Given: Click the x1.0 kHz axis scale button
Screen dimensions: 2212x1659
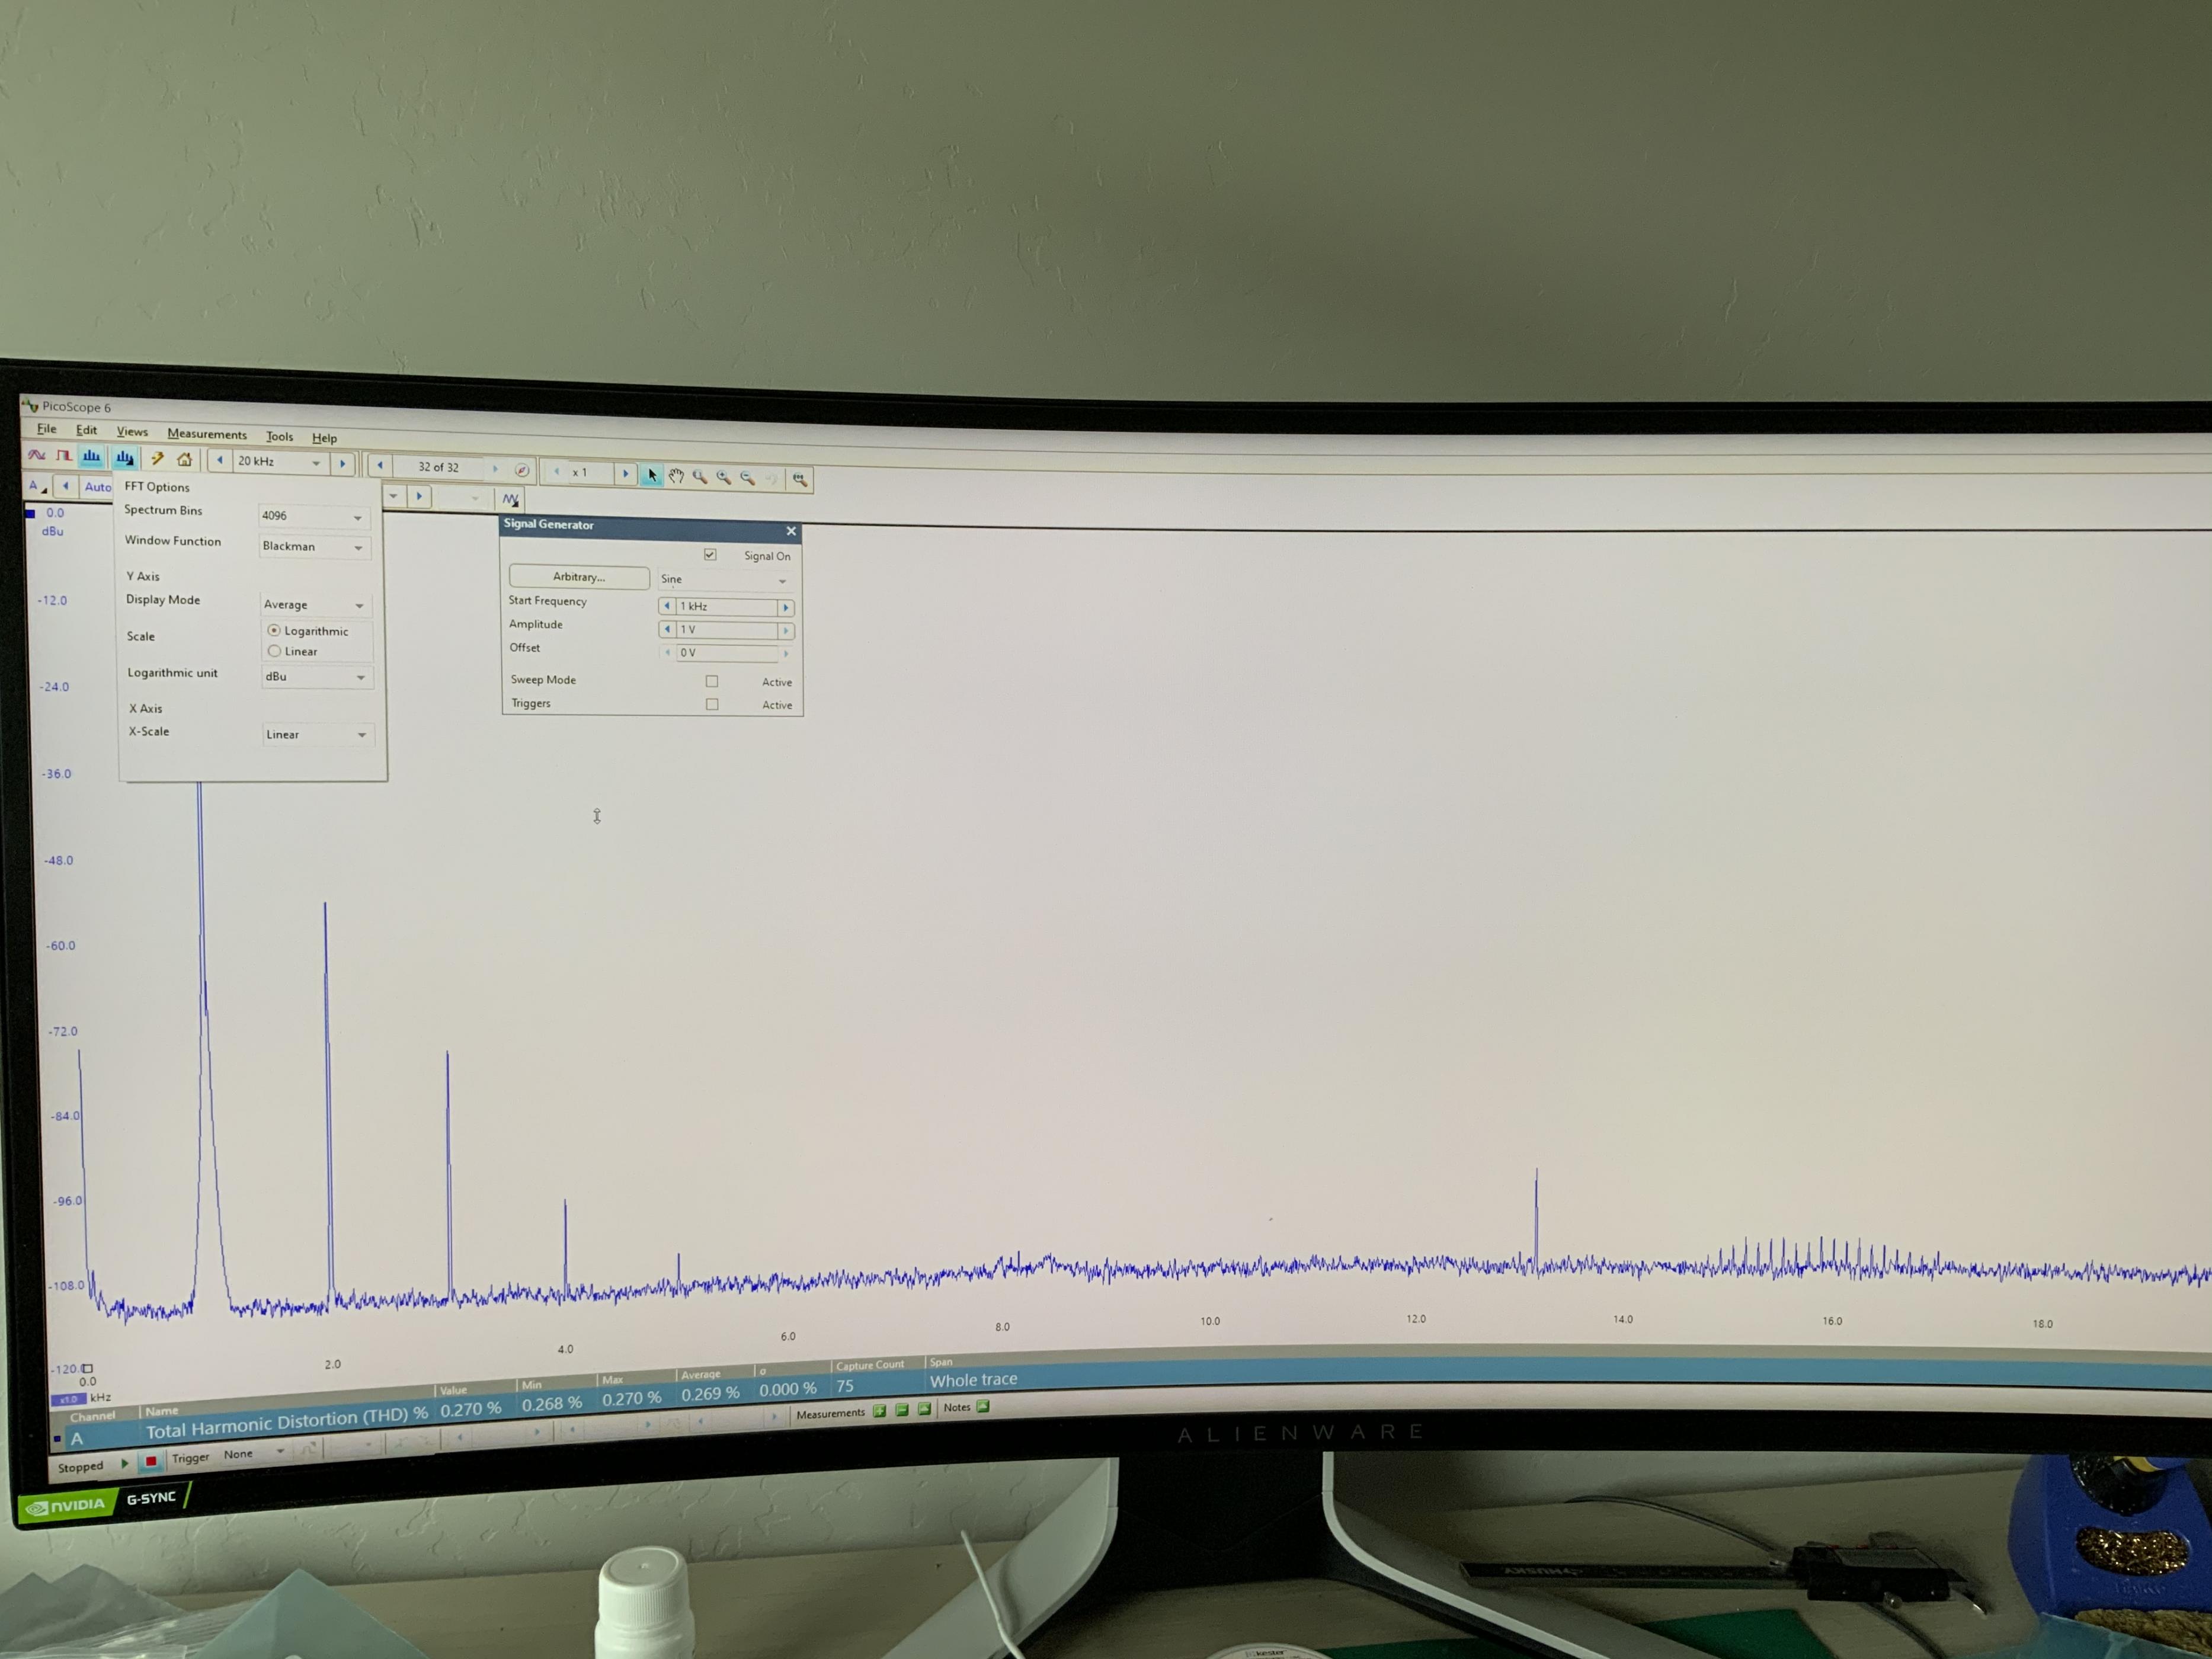Looking at the screenshot, I should [68, 1399].
